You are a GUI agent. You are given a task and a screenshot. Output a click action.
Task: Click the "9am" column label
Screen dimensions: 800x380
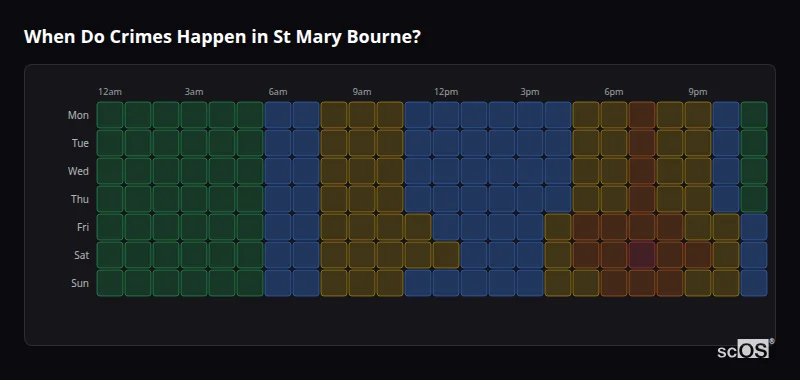pos(362,92)
